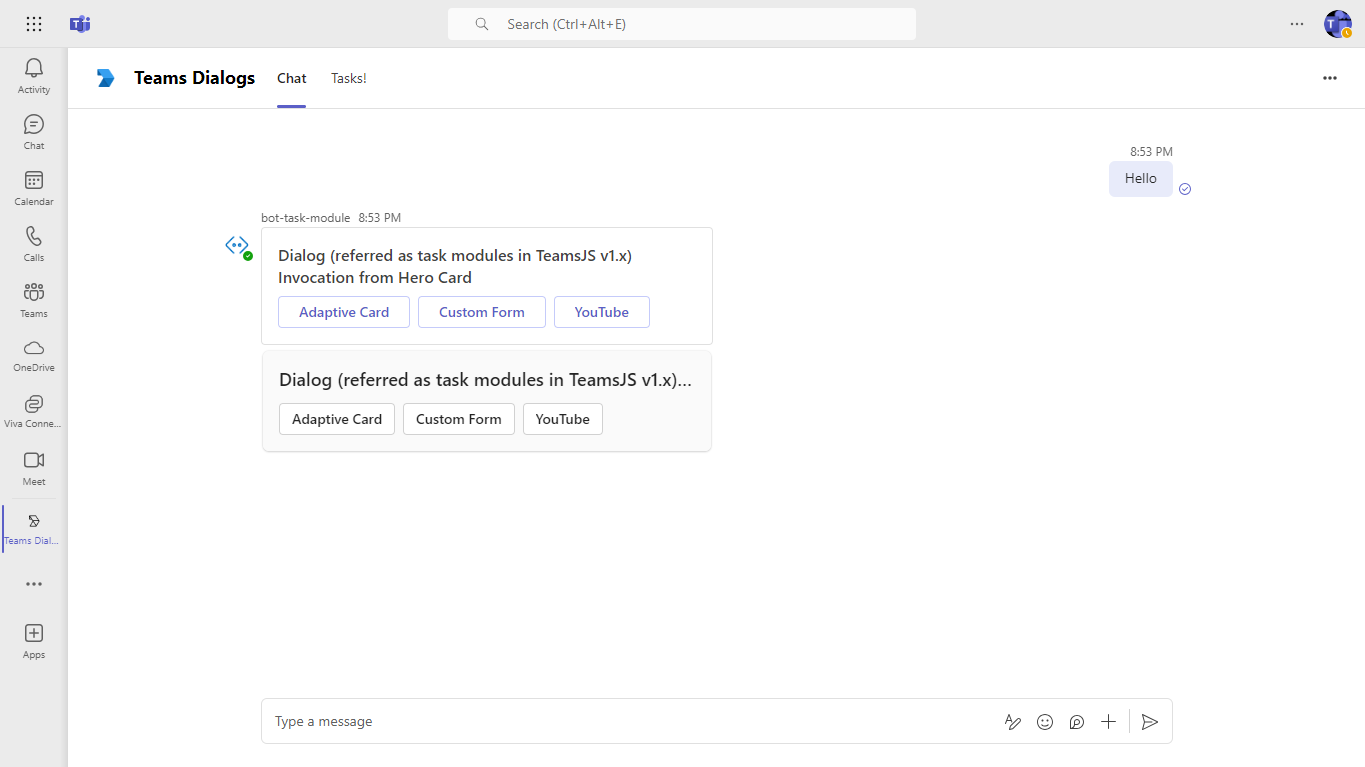Click YouTube button in Hero Card

pyautogui.click(x=602, y=312)
